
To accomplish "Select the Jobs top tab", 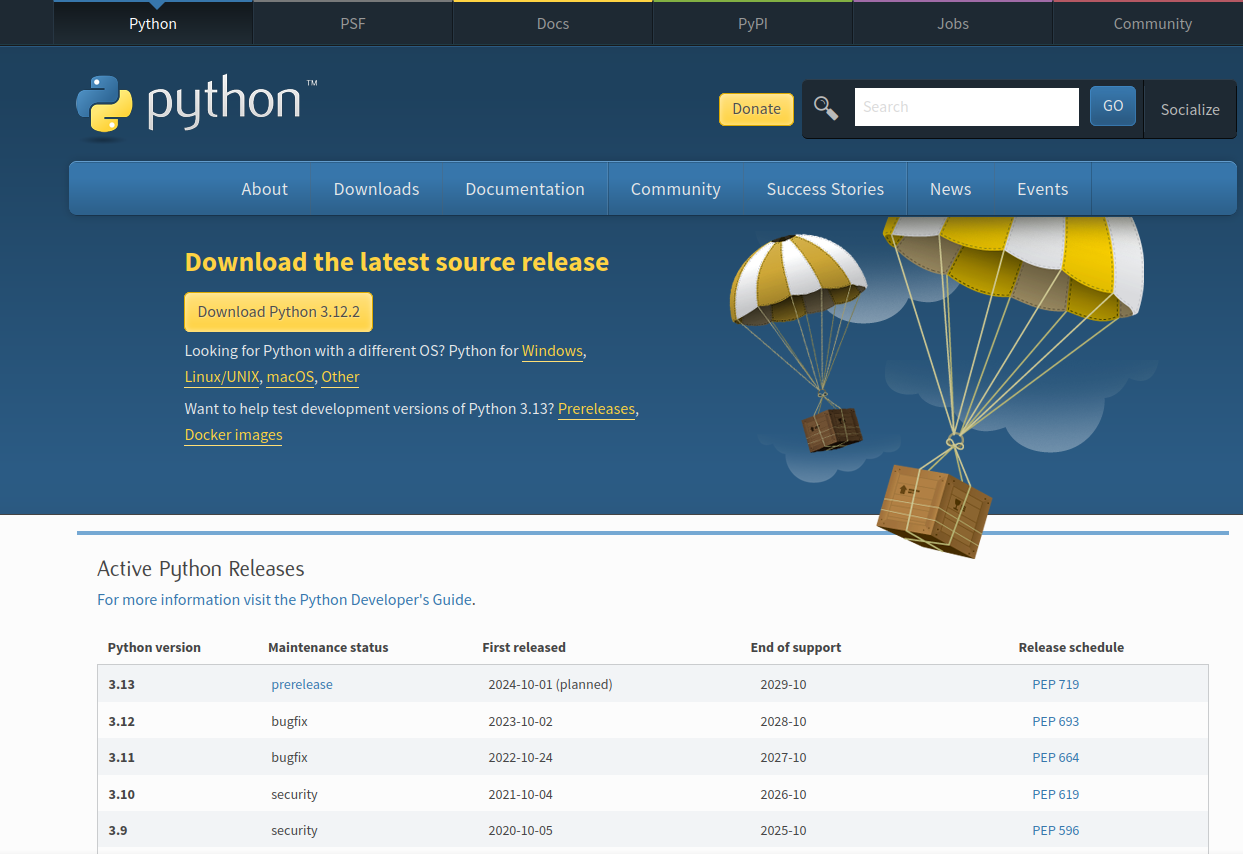I will (x=952, y=23).
